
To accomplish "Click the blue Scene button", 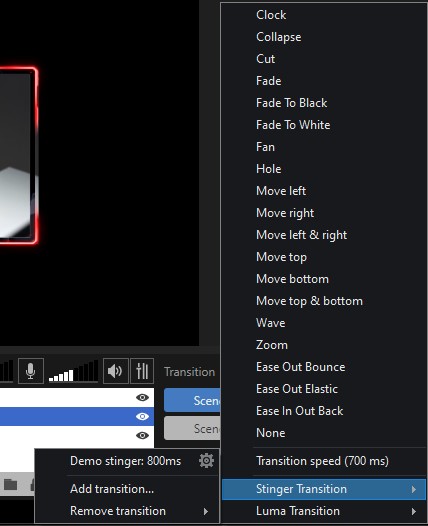I will [x=192, y=400].
